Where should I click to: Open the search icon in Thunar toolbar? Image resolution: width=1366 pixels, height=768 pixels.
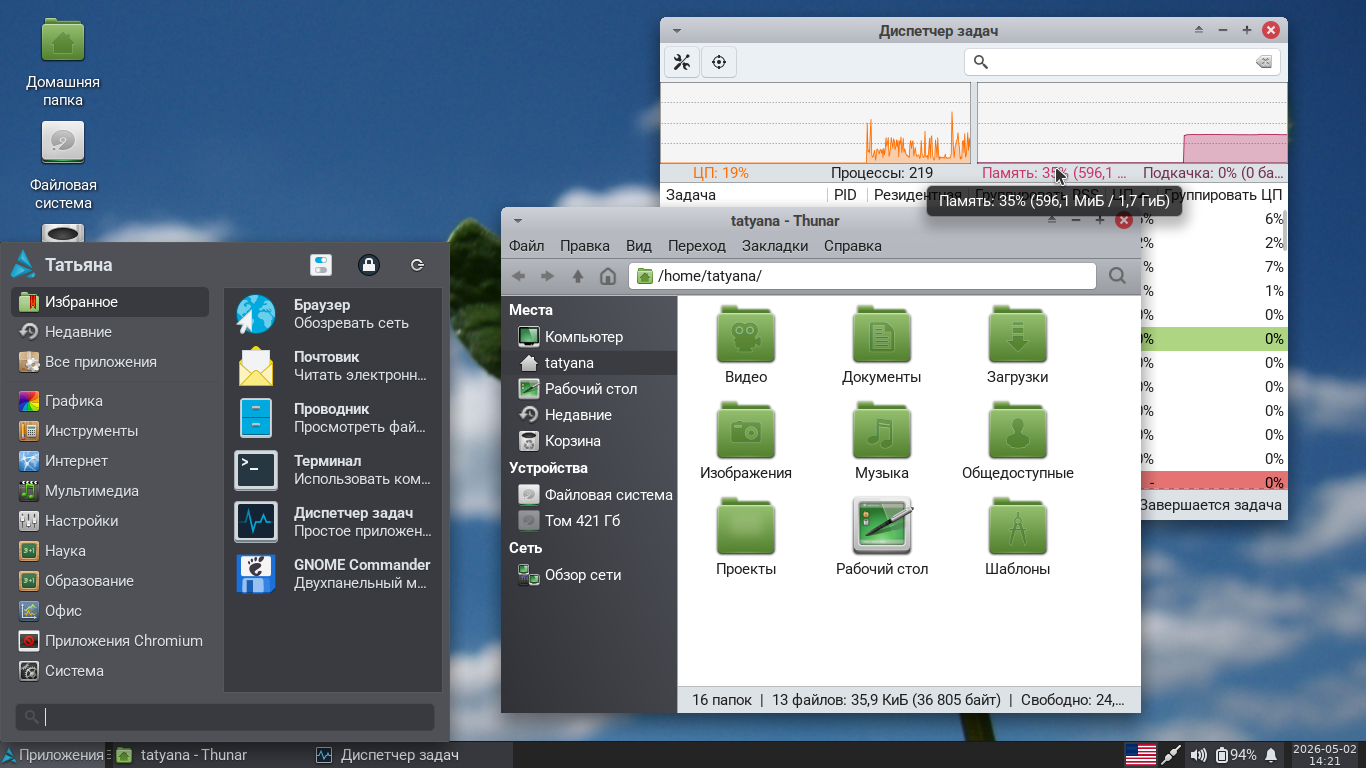tap(1118, 276)
